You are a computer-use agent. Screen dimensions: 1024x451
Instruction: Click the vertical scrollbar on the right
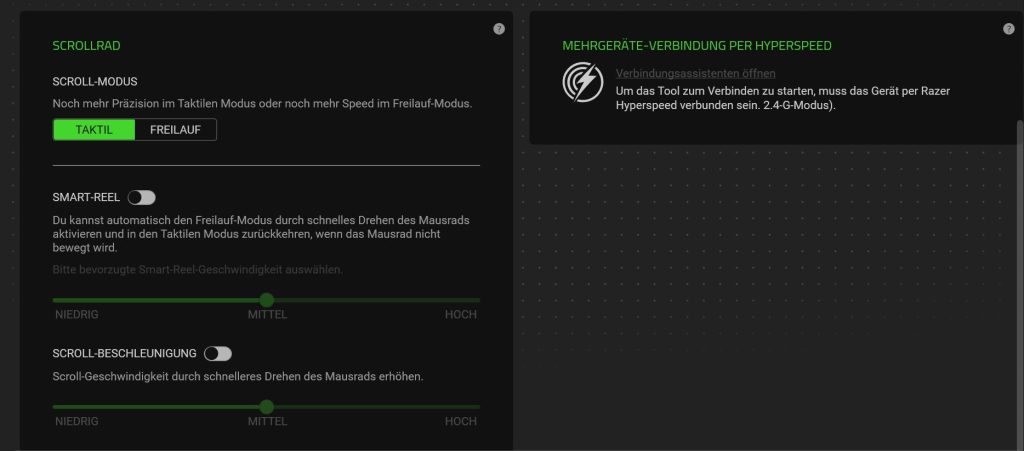[1020, 285]
